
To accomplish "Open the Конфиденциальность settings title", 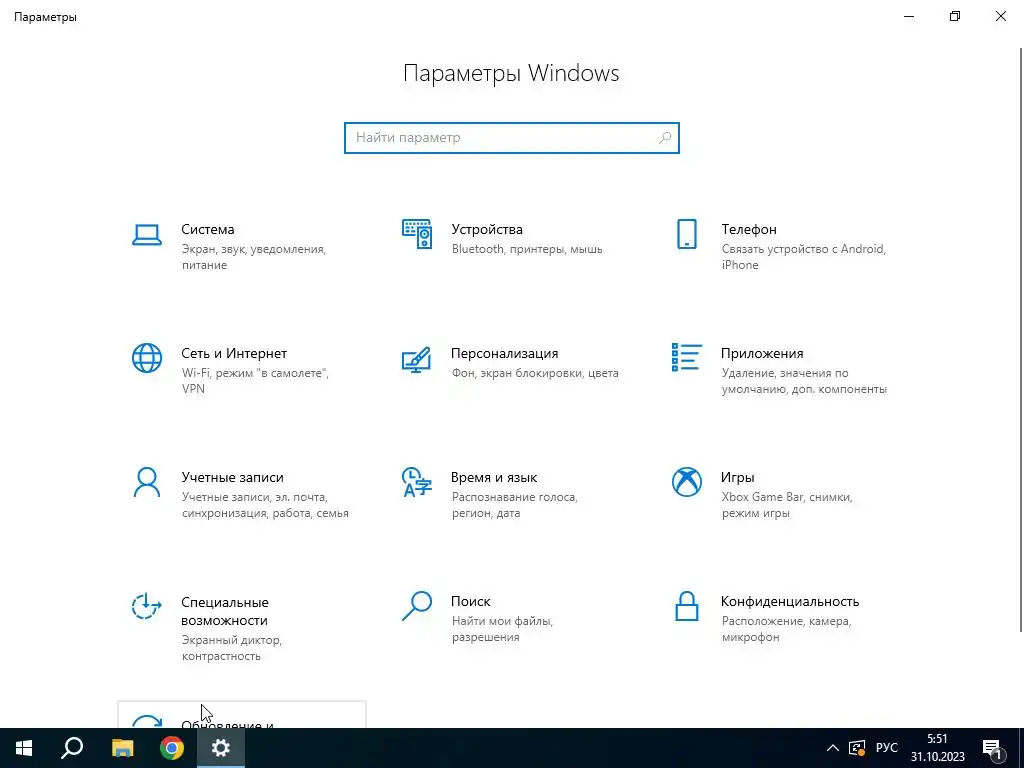I will [x=790, y=601].
